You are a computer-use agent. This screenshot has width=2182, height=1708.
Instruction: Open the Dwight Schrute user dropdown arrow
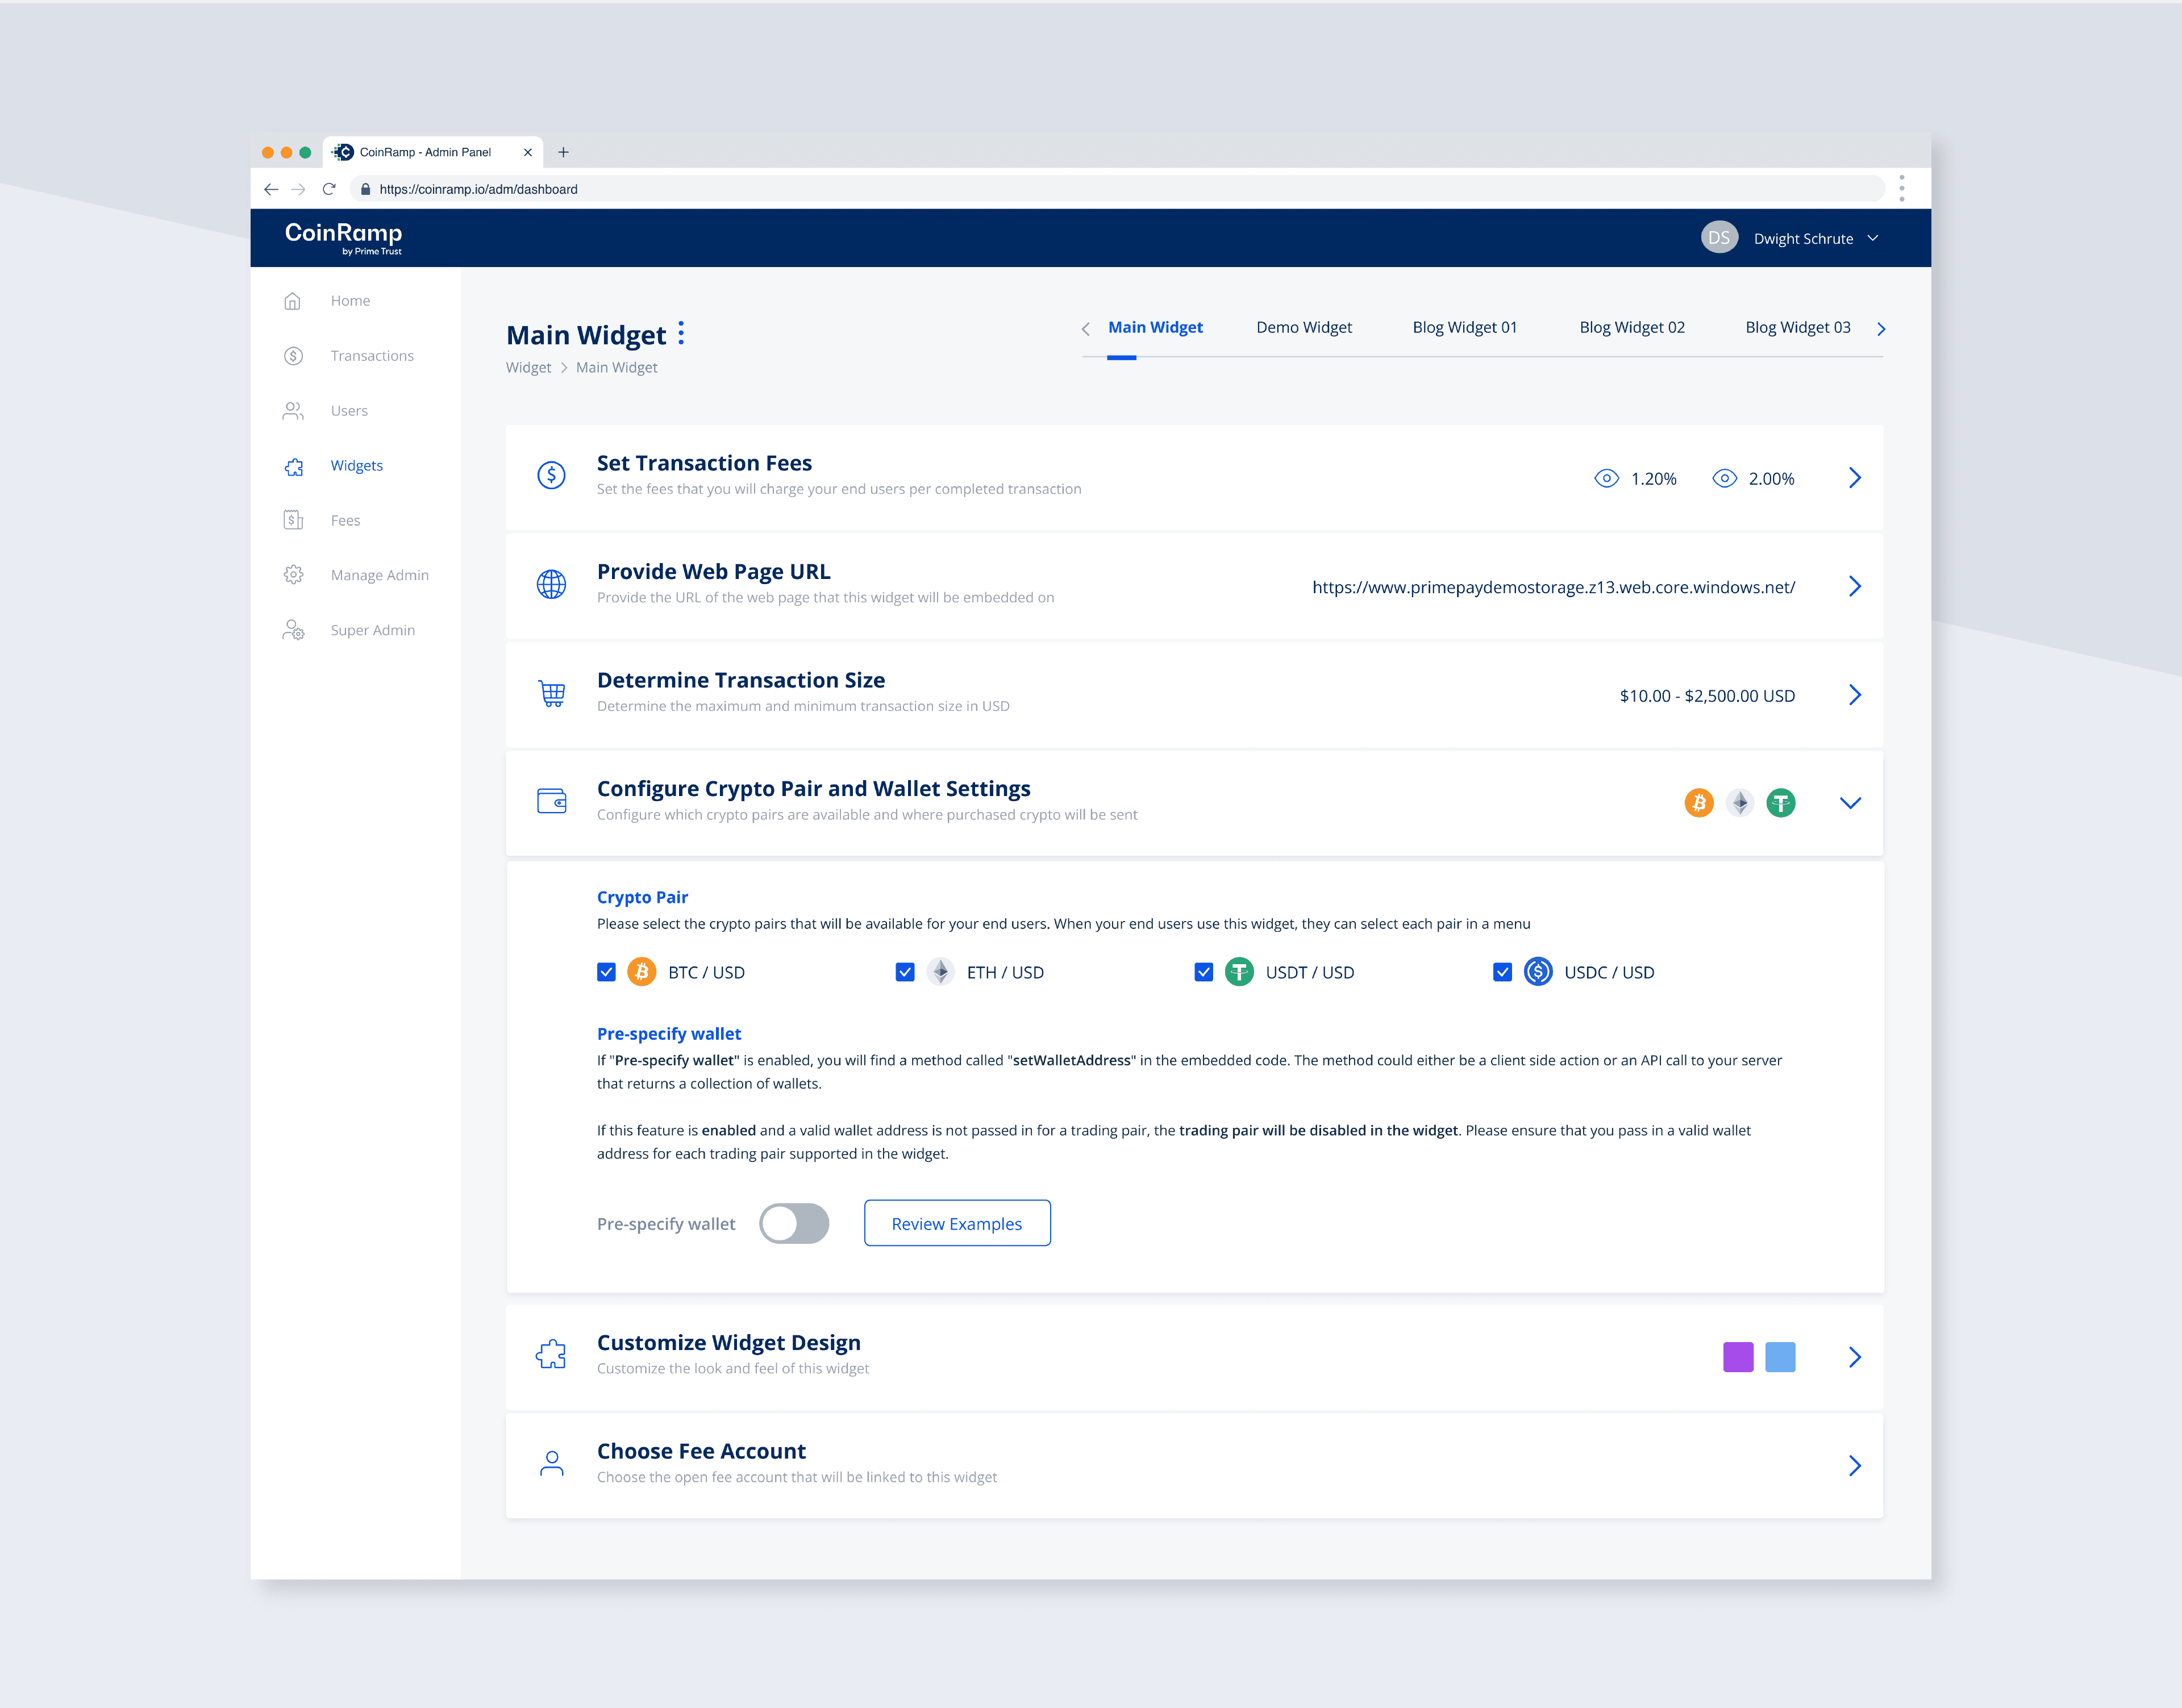(x=1873, y=238)
